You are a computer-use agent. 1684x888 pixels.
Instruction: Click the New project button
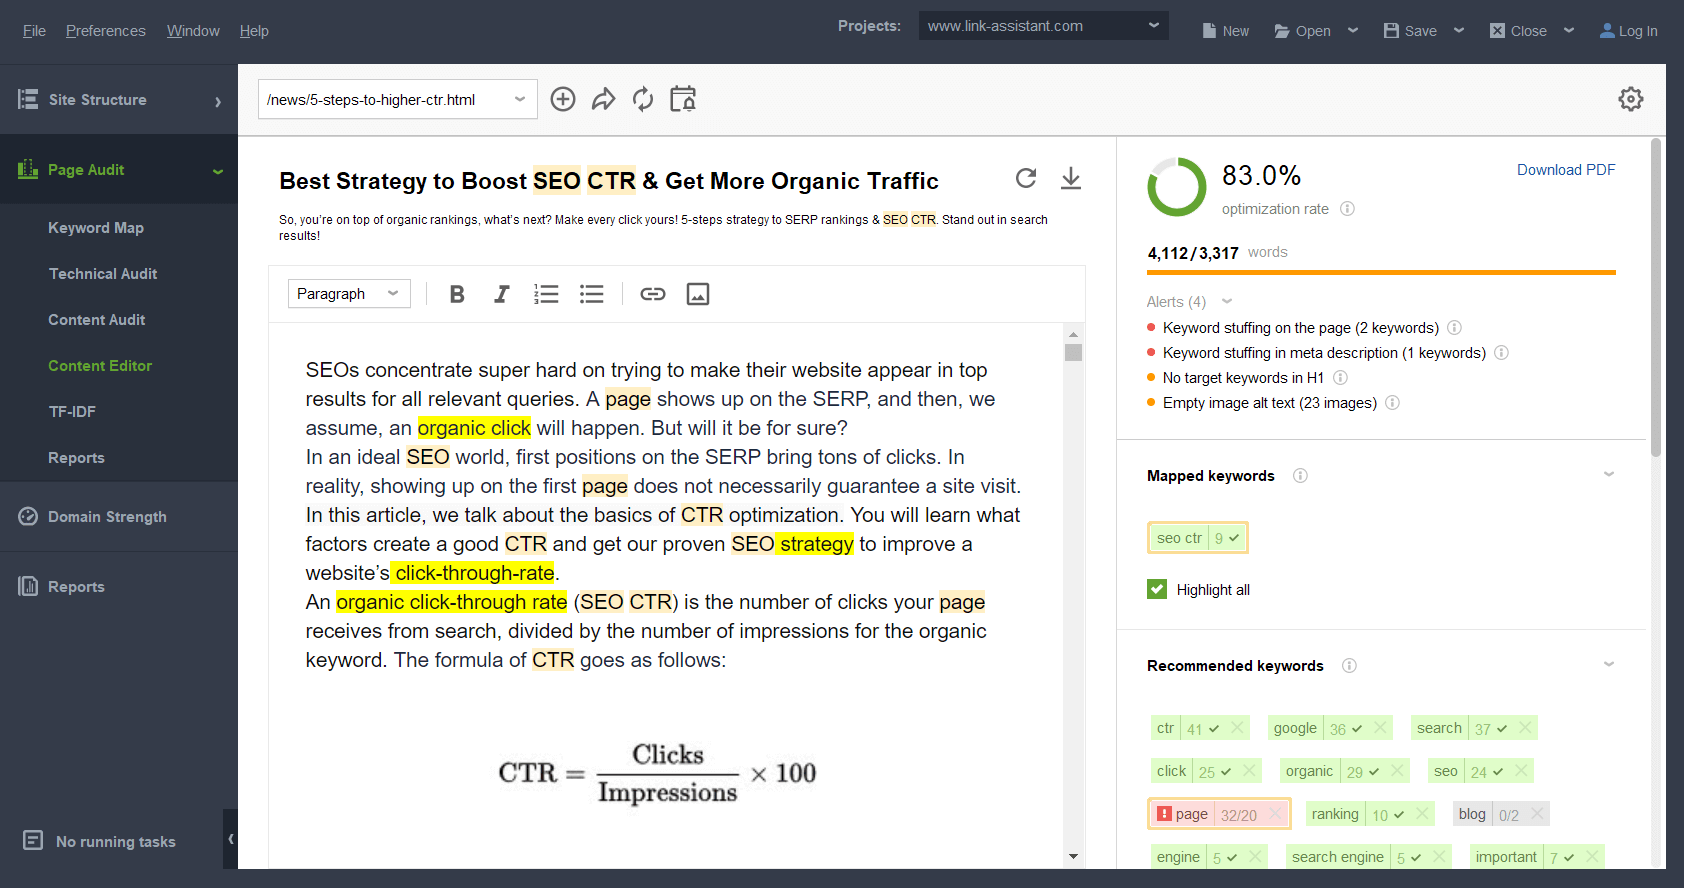pyautogui.click(x=1225, y=31)
